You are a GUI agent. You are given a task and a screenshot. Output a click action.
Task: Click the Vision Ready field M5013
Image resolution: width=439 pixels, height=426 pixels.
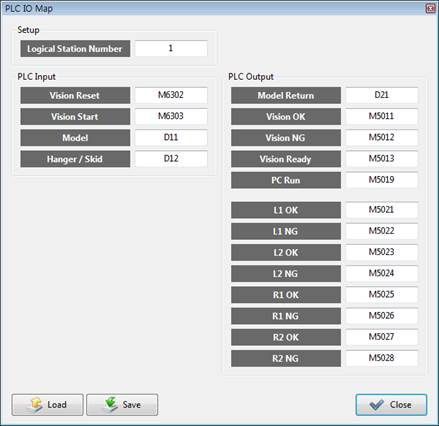click(x=382, y=159)
